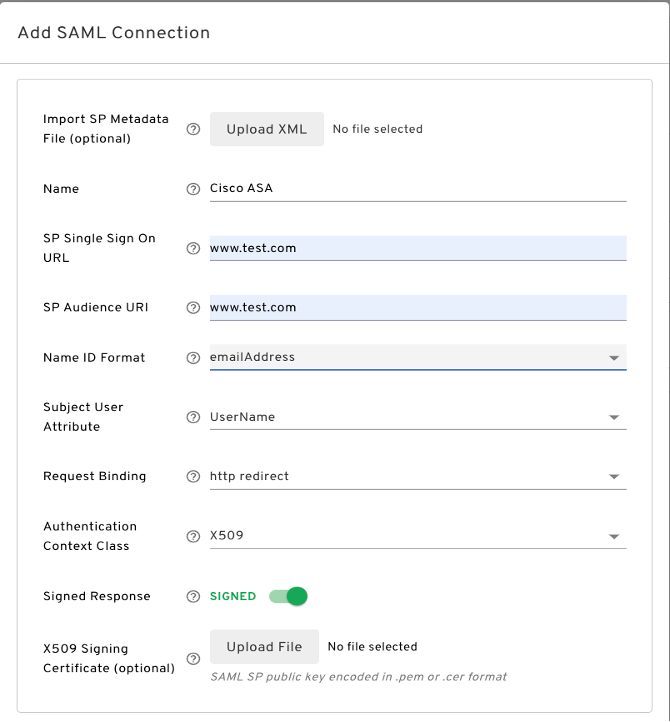
Task: Click the Upload XML button
Action: (x=266, y=129)
